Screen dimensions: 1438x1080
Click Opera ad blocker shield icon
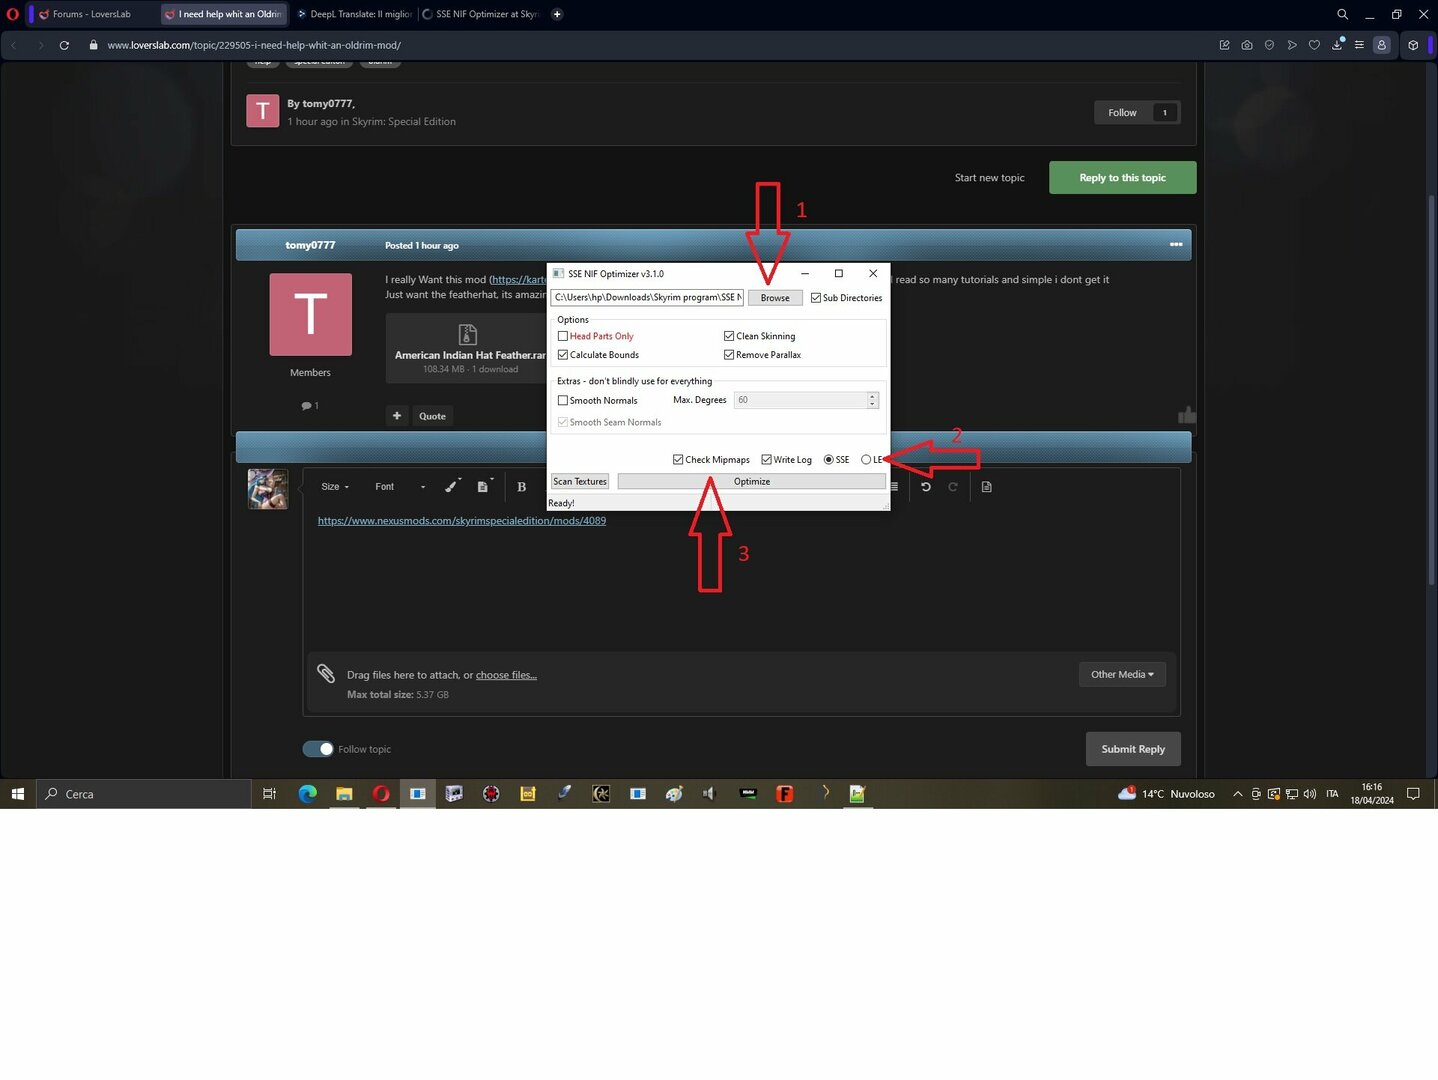[x=1269, y=45]
